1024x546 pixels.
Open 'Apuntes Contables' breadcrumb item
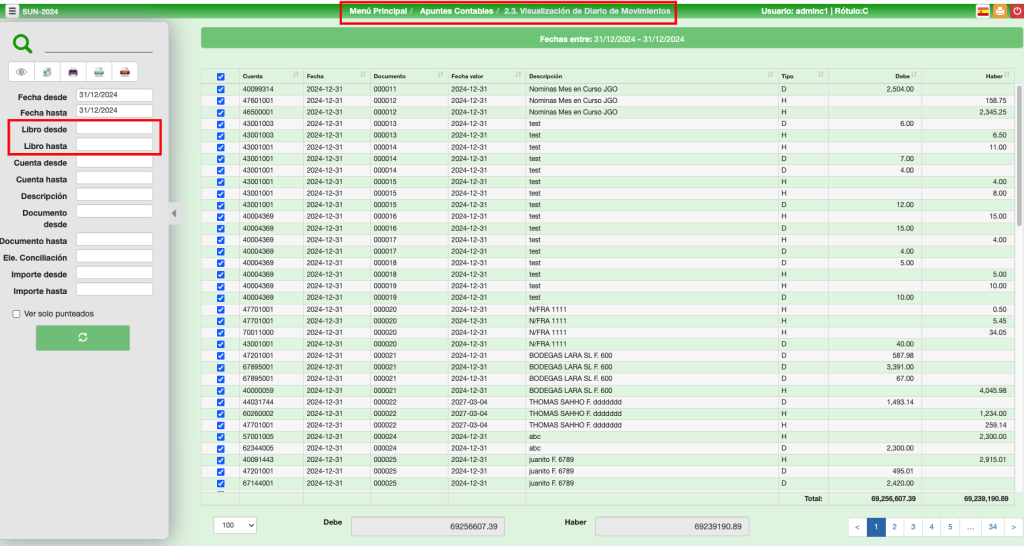(x=456, y=11)
